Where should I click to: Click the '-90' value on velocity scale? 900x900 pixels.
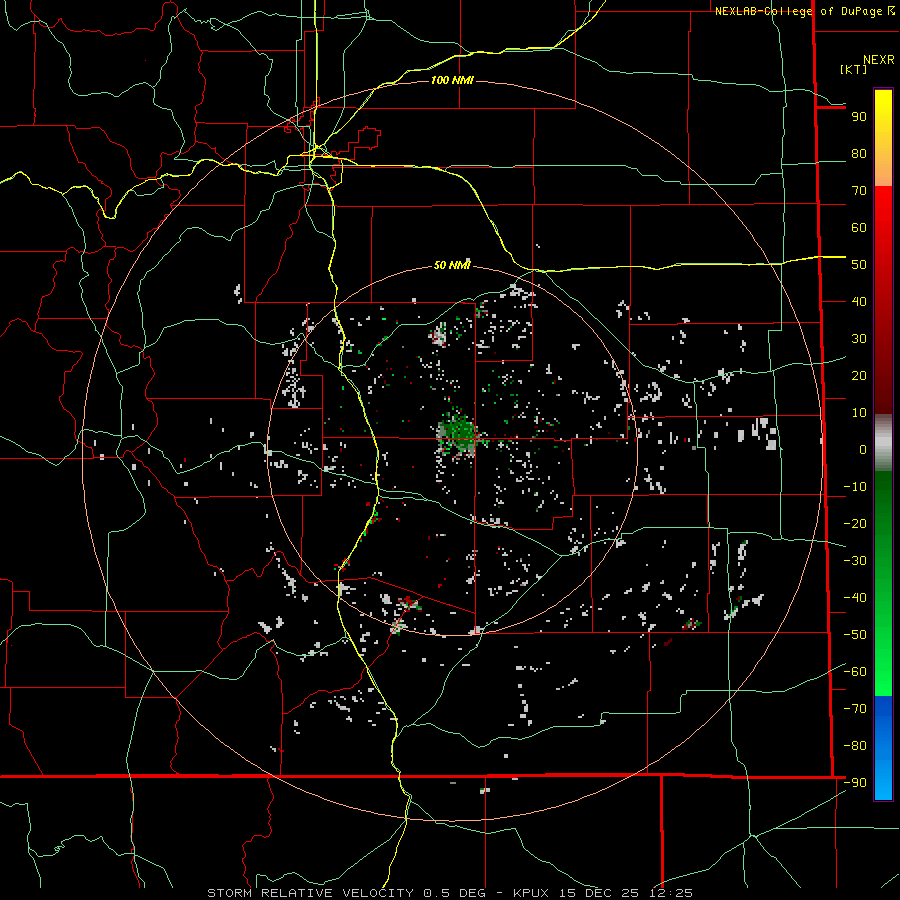click(x=855, y=783)
